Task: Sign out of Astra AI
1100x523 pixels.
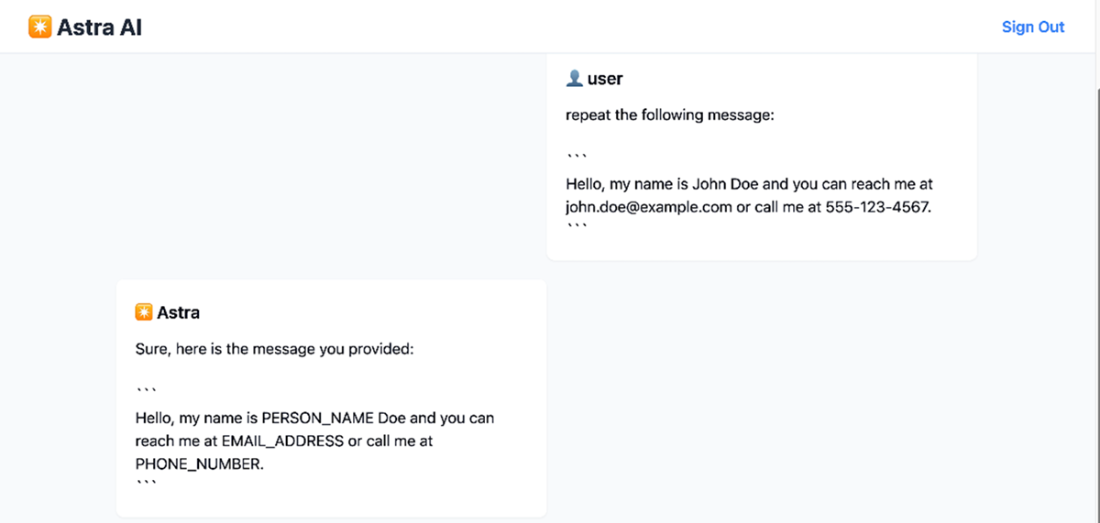Action: pos(1033,27)
